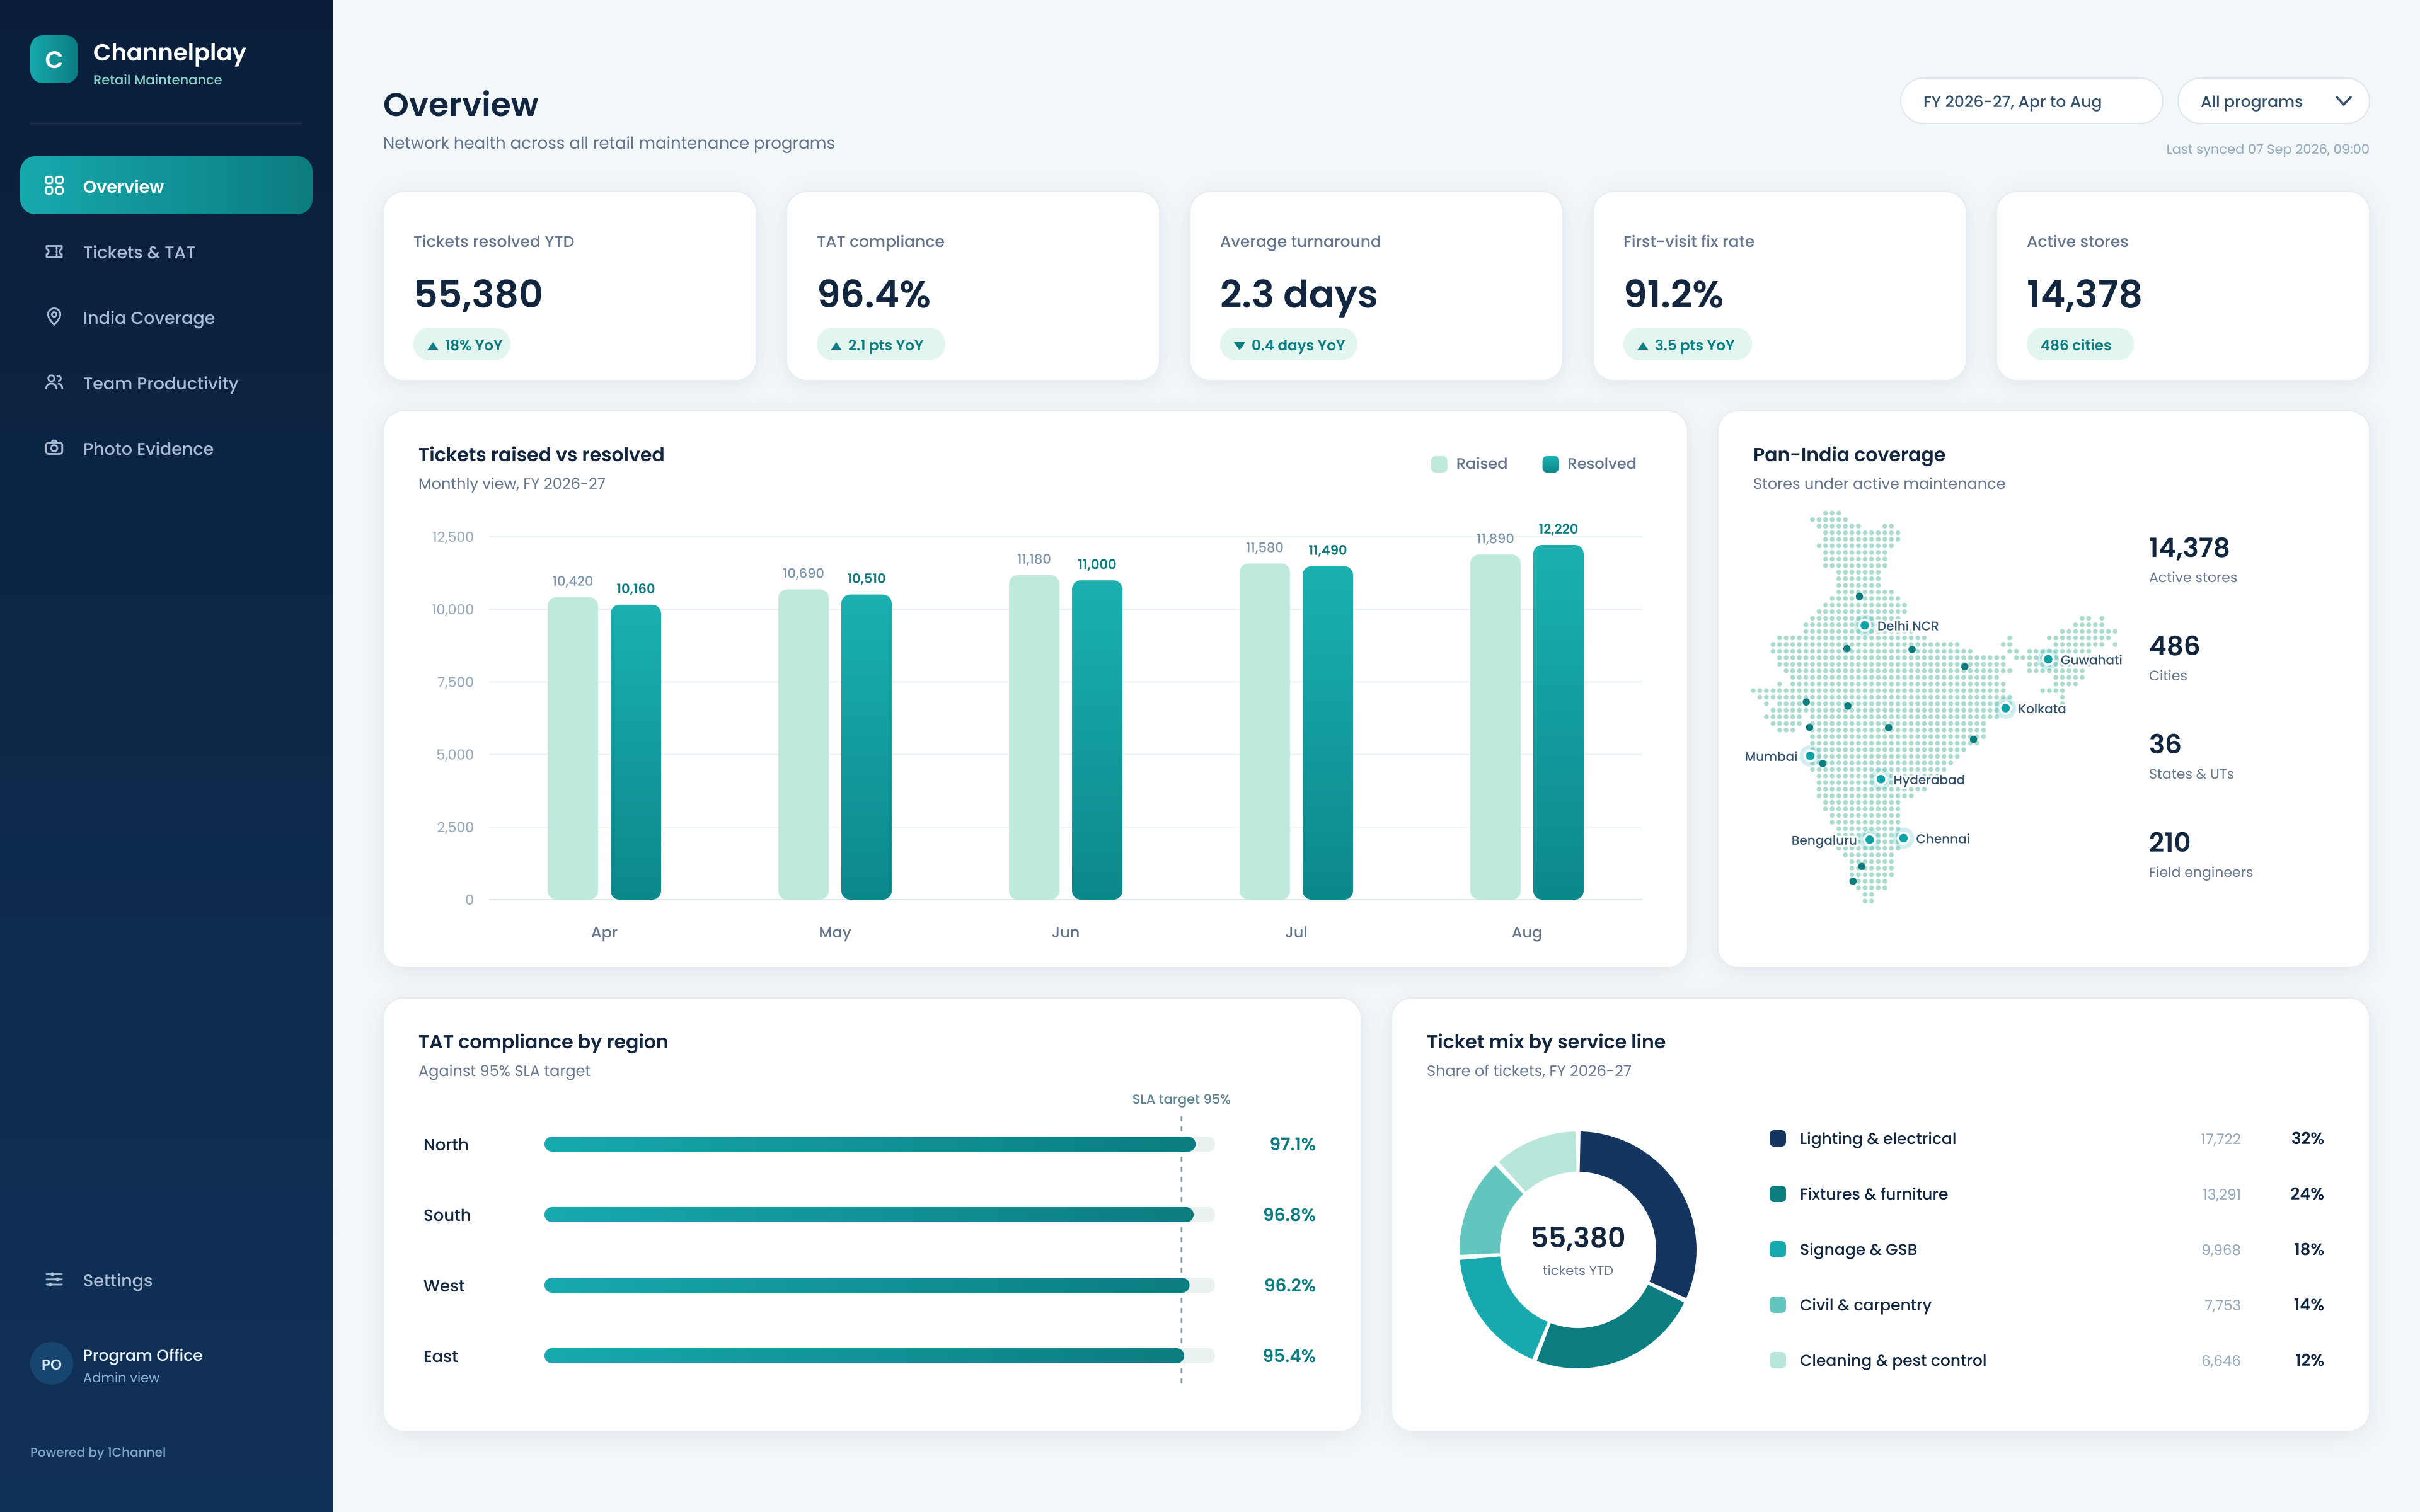Viewport: 2420px width, 1512px height.
Task: Toggle the Raised series legend
Action: point(1469,463)
